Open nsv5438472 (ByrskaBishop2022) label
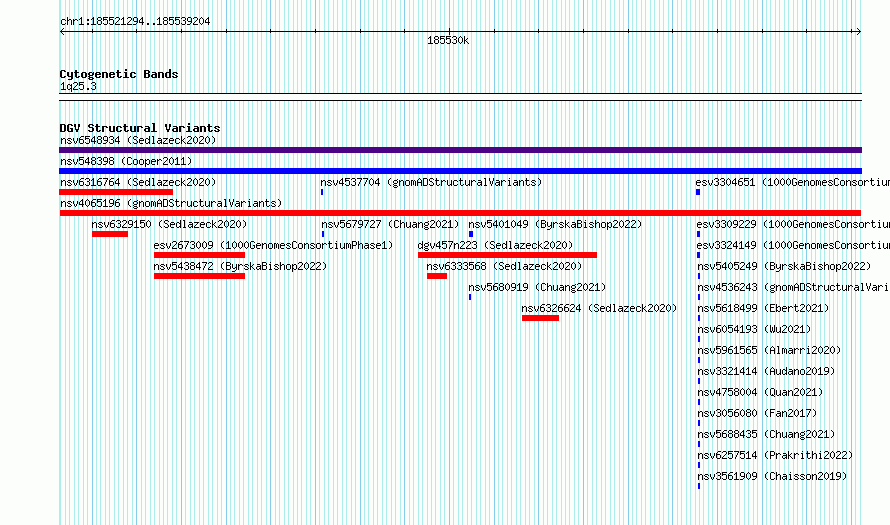 point(240,266)
